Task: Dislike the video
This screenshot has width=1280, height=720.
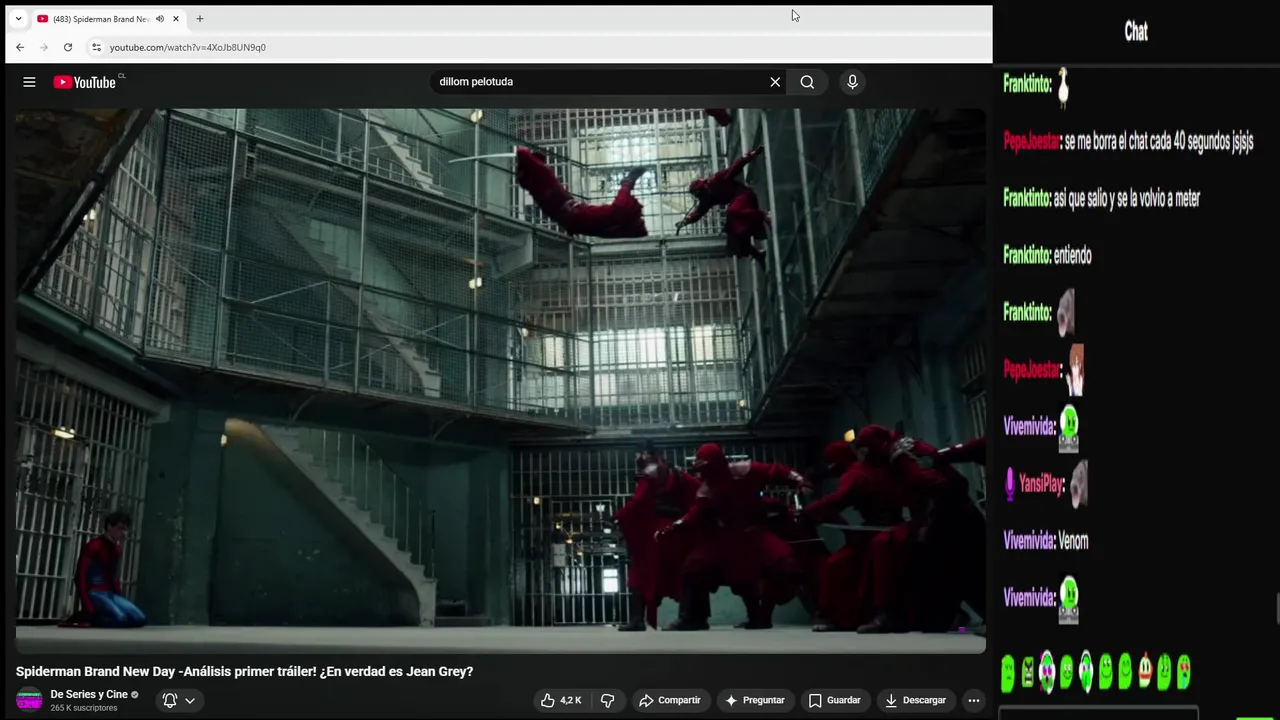Action: pyautogui.click(x=607, y=700)
